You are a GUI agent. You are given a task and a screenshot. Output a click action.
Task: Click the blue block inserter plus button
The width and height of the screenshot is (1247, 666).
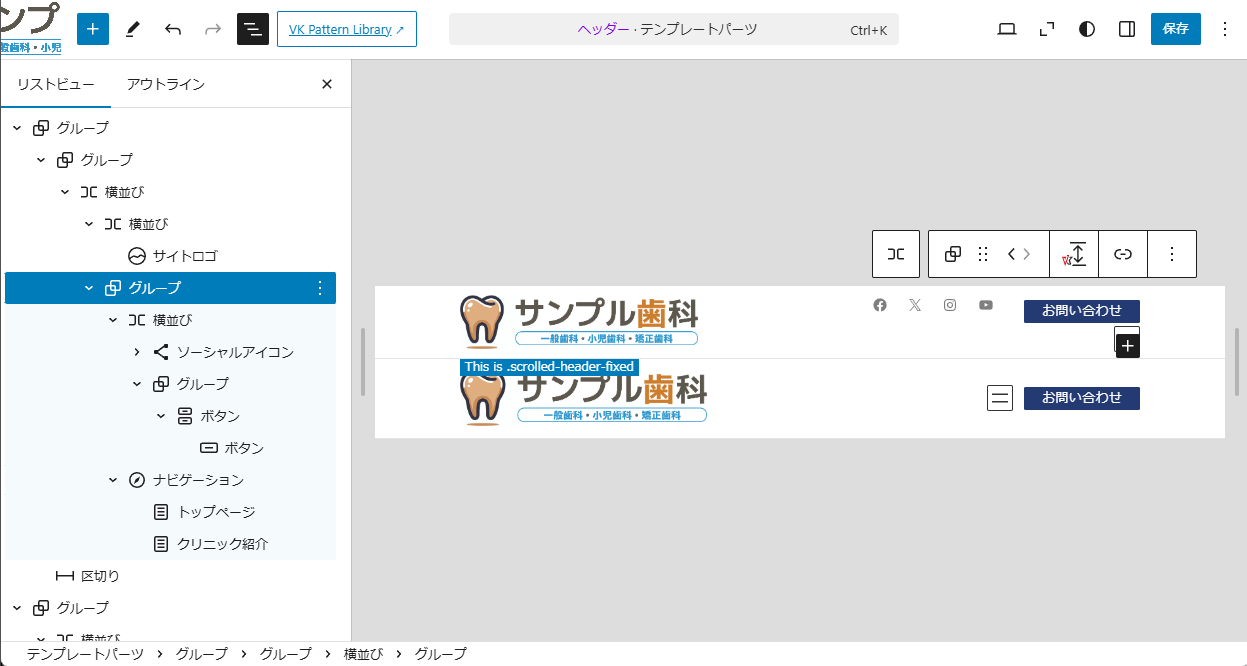(x=92, y=29)
